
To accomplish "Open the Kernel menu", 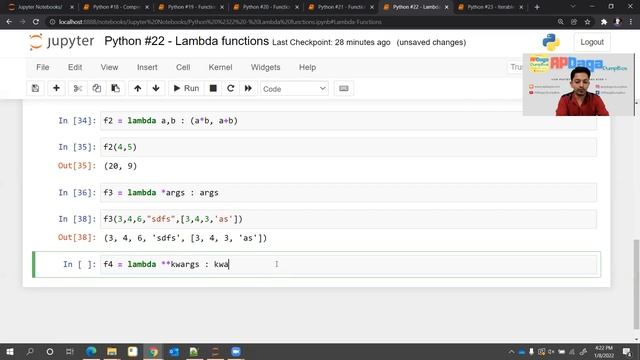I will tap(220, 67).
